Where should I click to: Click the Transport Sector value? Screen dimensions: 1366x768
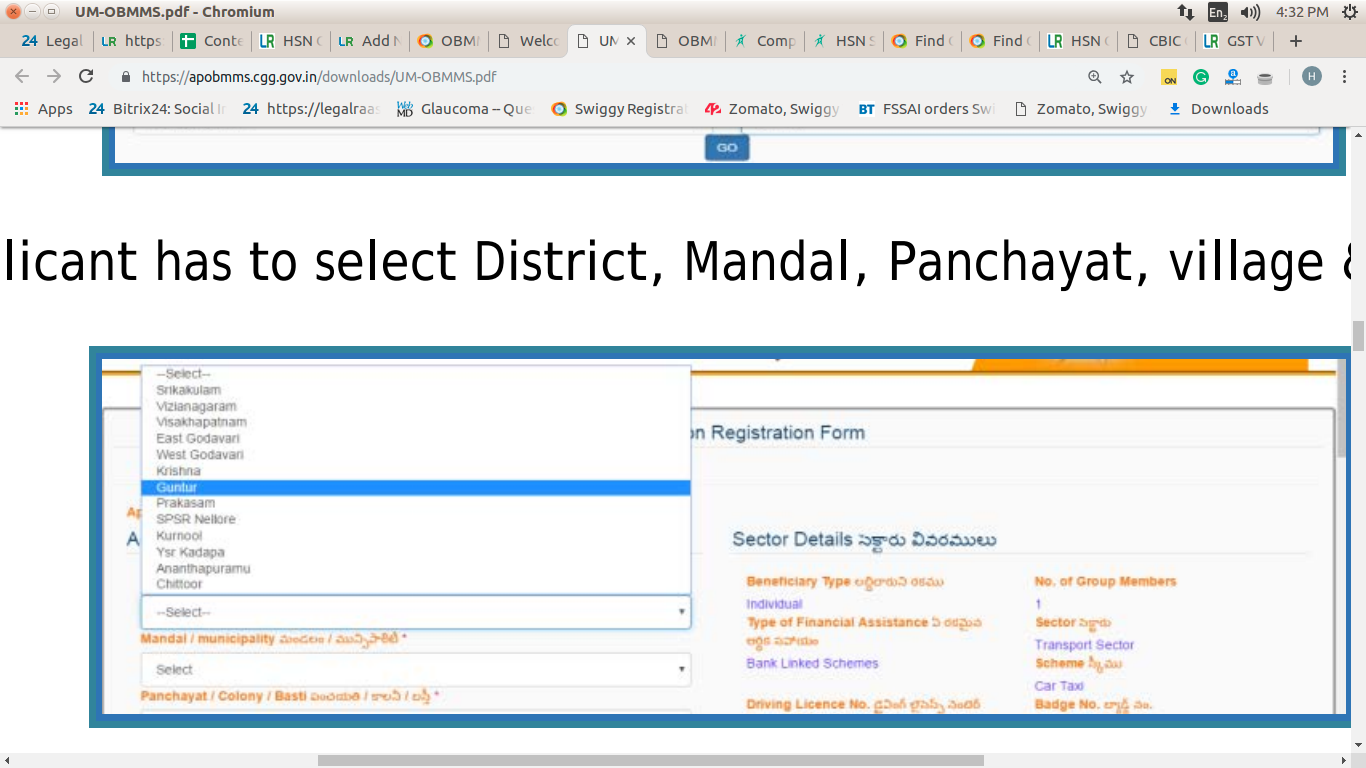[x=1084, y=645]
